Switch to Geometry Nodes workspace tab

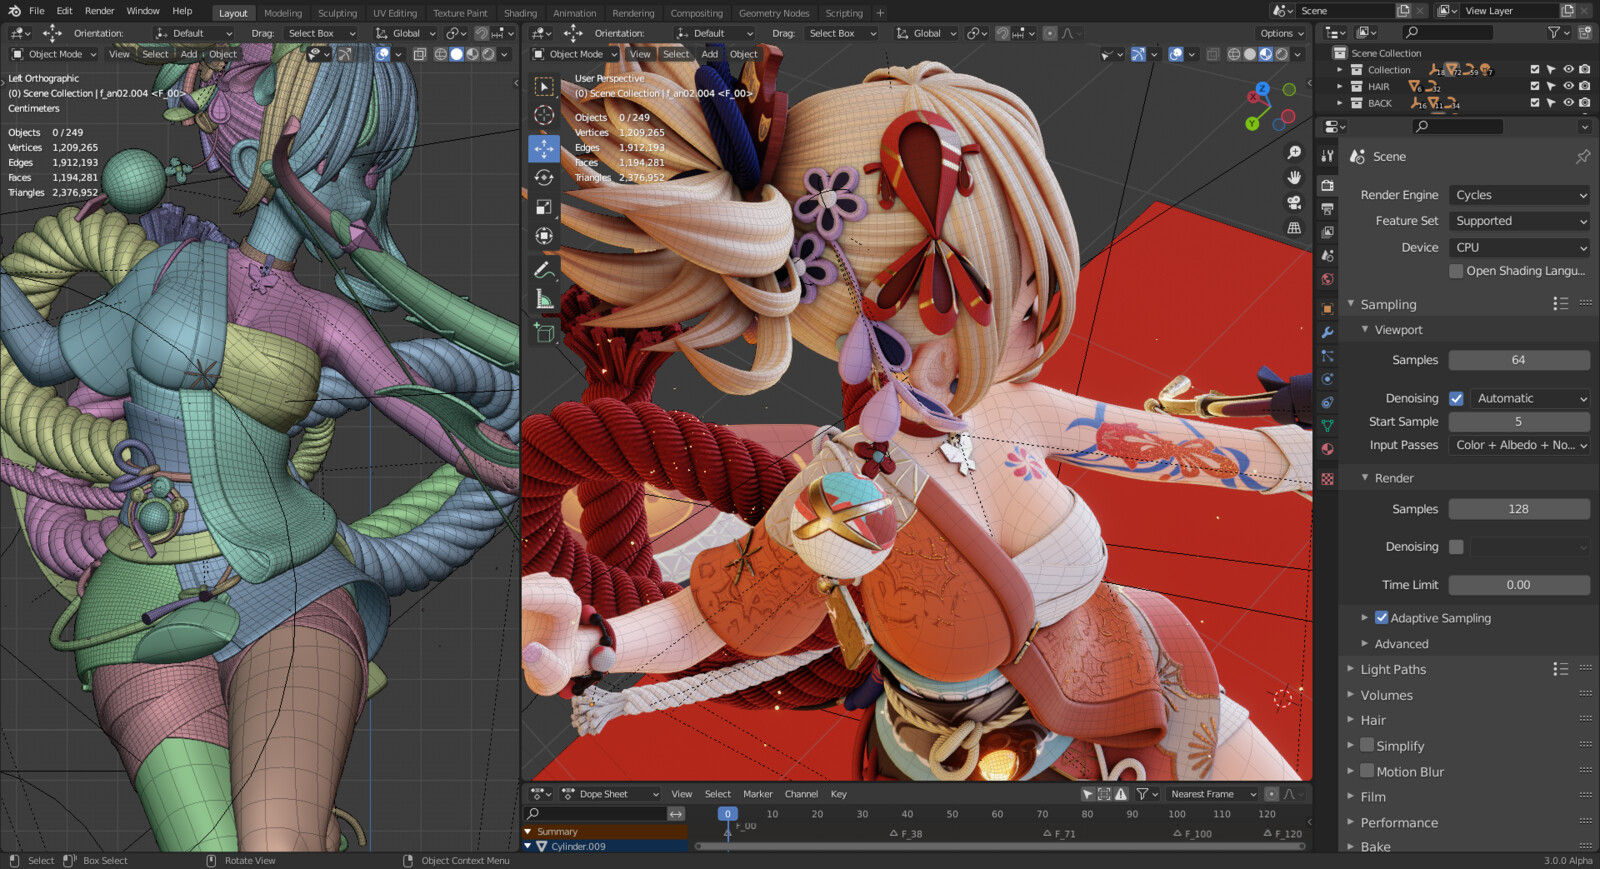click(x=774, y=13)
